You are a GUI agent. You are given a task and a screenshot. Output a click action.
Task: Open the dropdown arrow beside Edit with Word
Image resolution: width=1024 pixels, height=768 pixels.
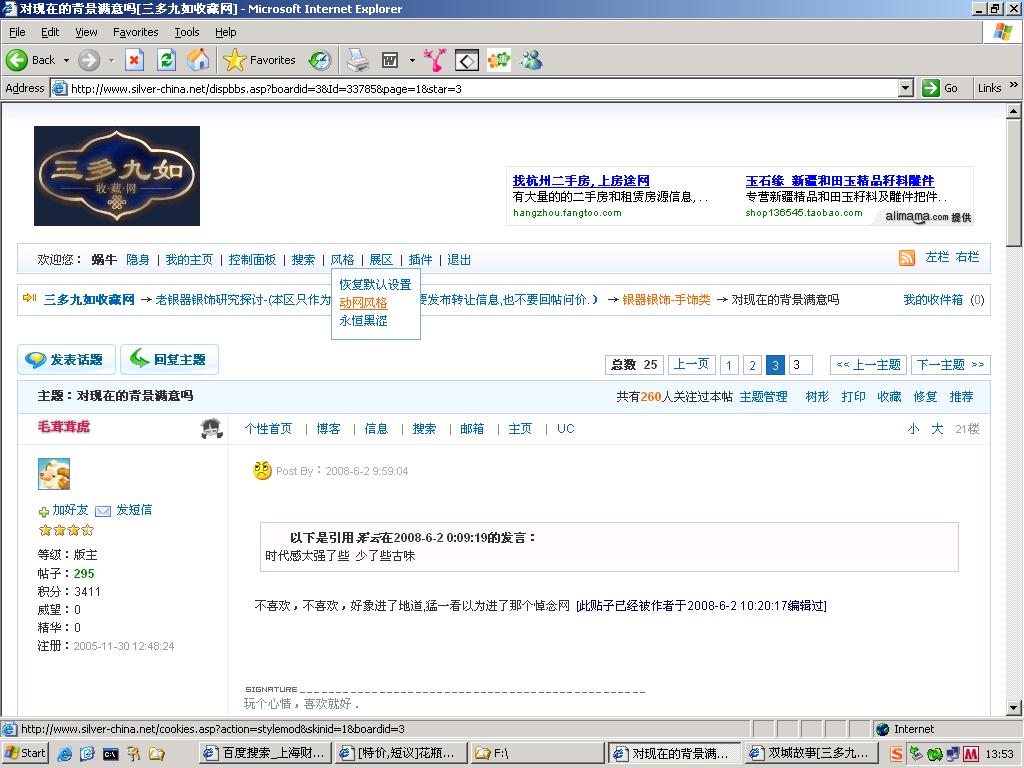(x=412, y=60)
